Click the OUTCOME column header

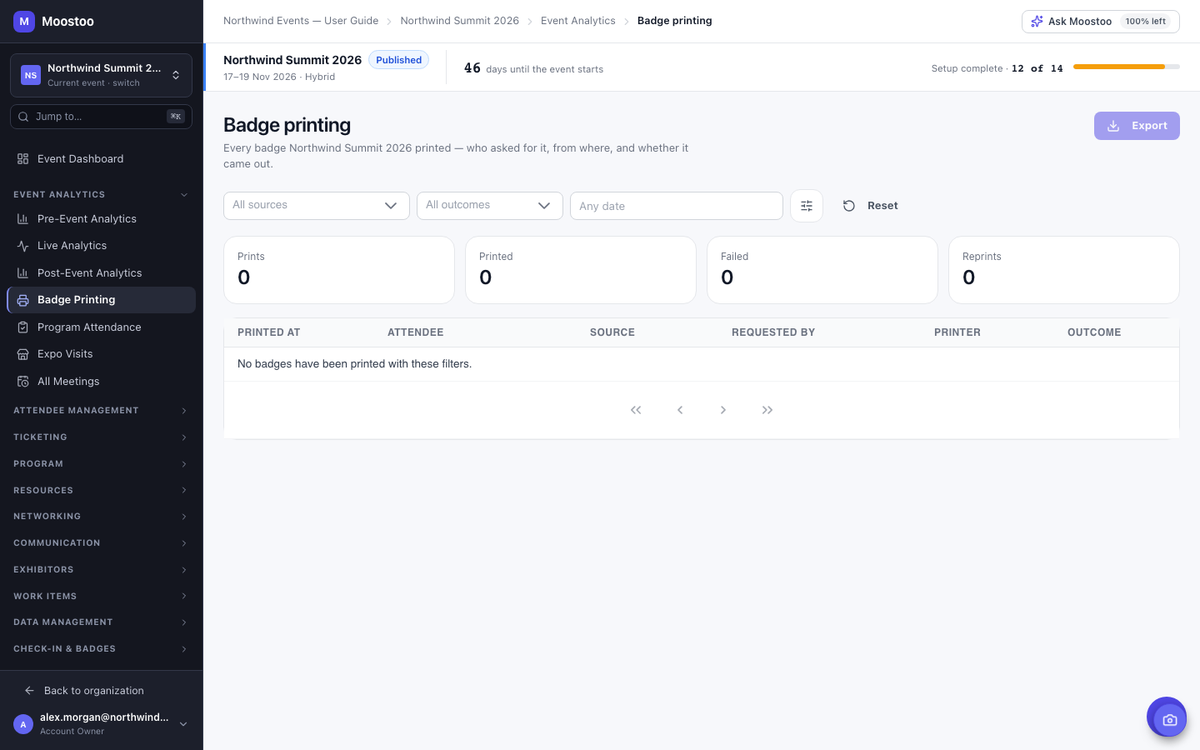click(x=1094, y=333)
